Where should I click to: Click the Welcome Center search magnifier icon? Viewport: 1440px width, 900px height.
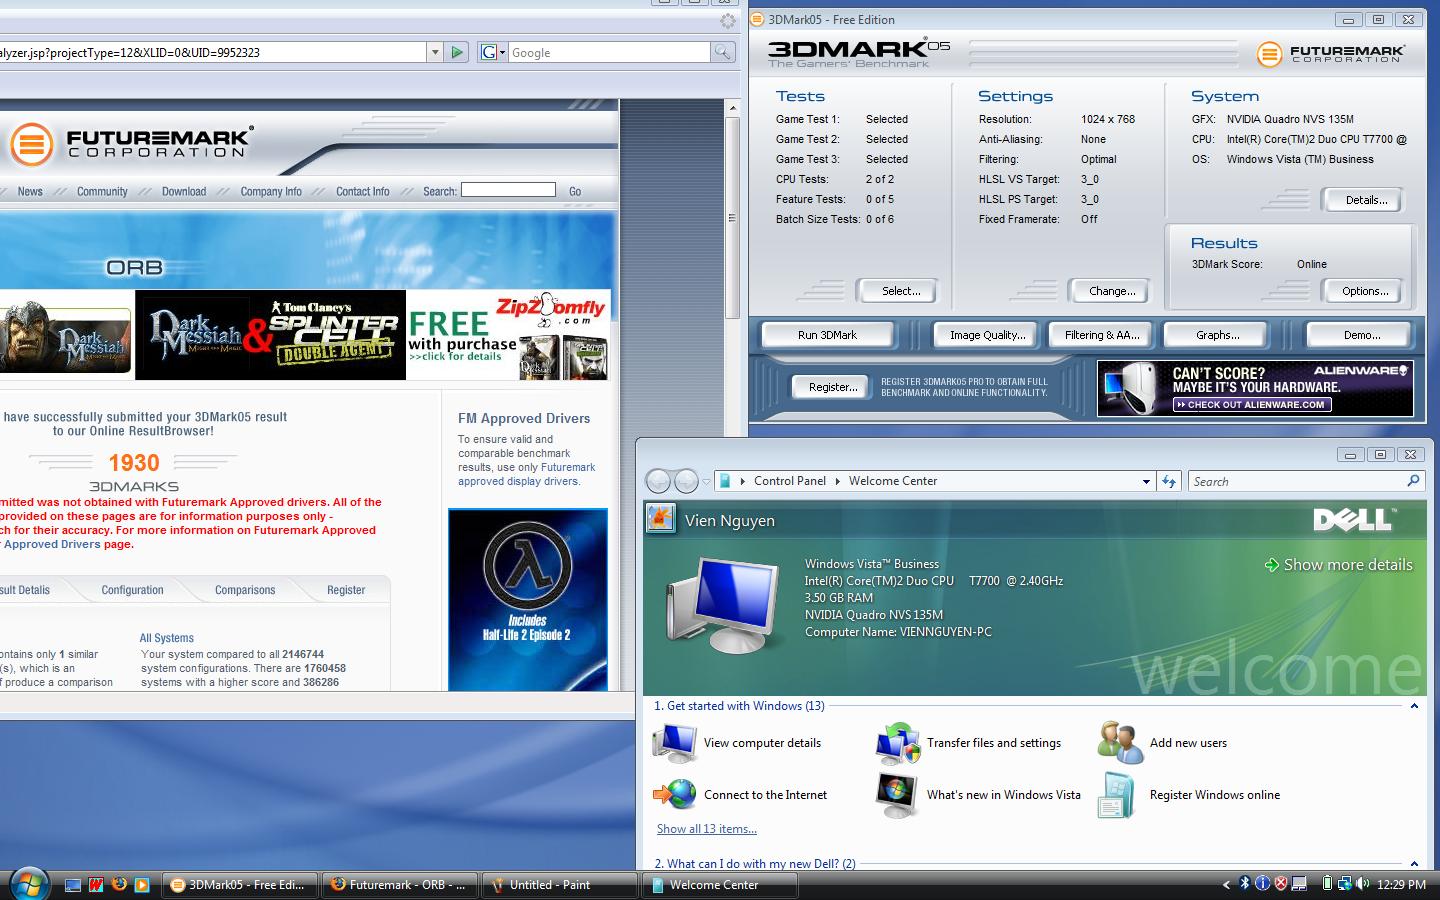pos(1413,481)
